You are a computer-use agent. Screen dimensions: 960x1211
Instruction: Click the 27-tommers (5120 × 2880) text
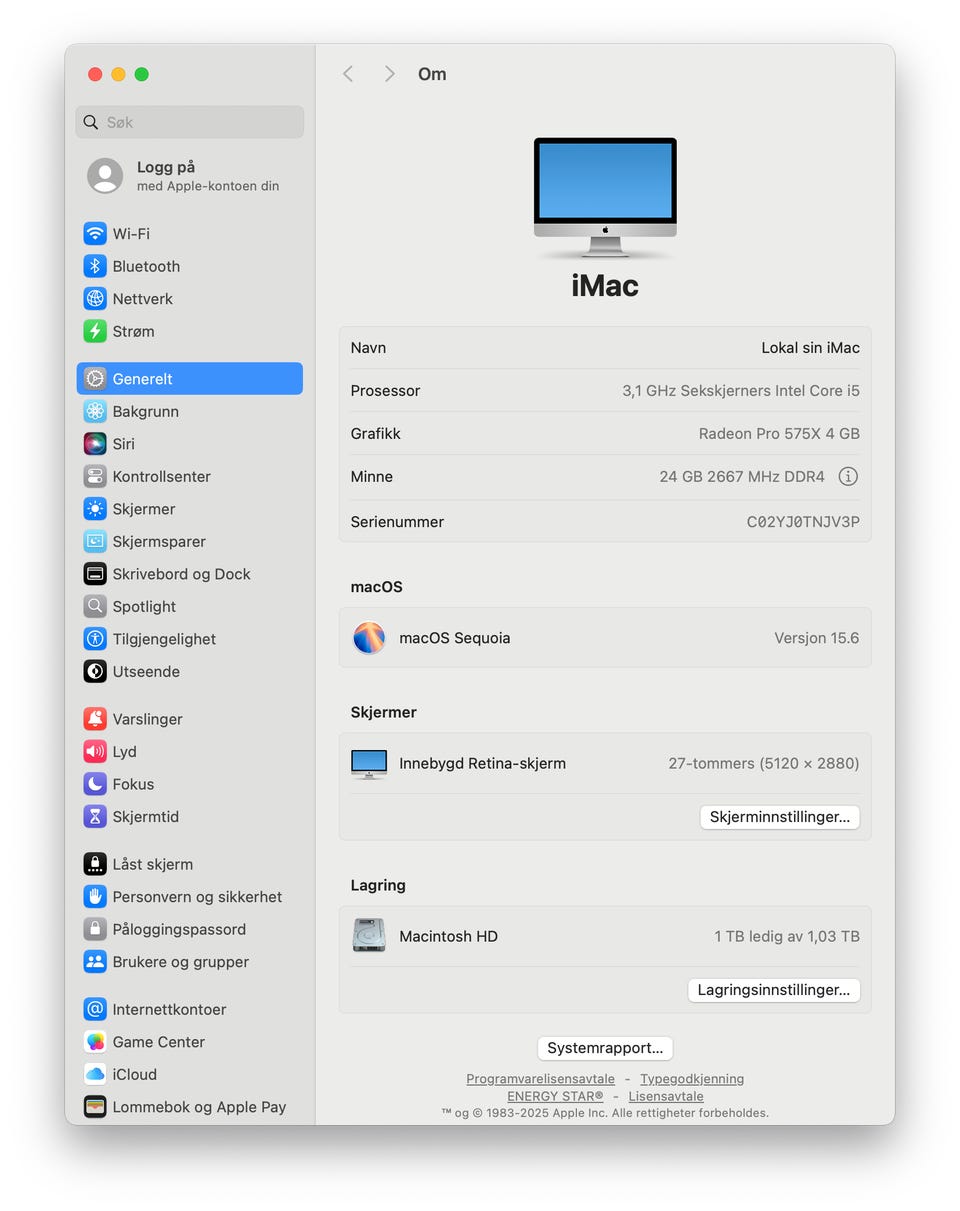[x=764, y=763]
